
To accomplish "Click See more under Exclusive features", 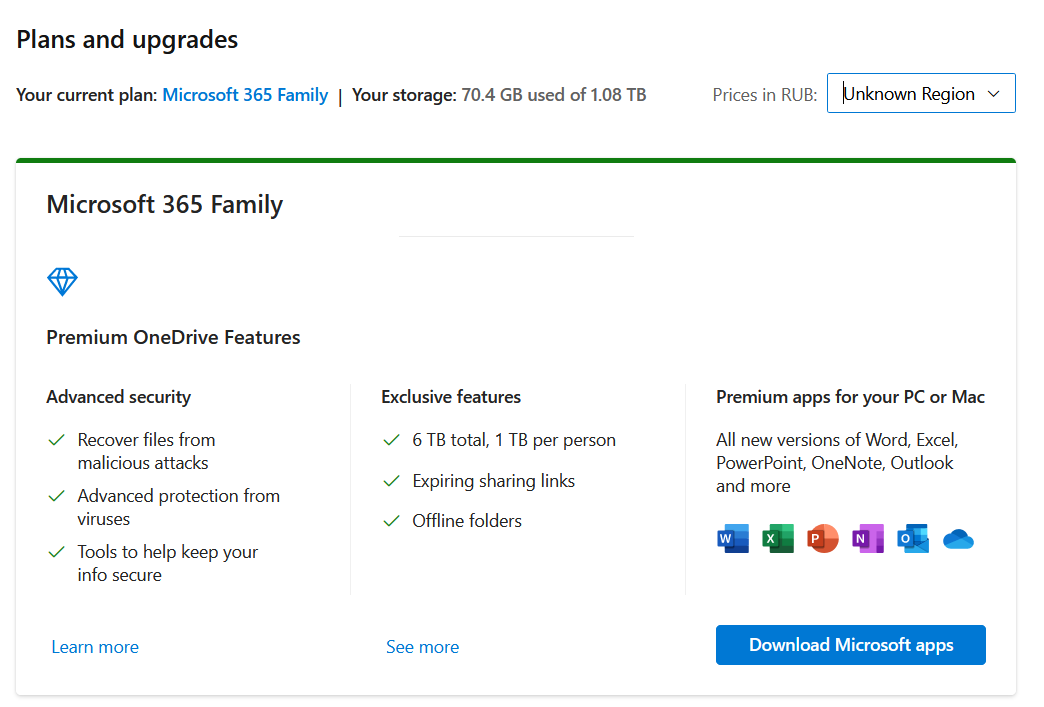I will [x=423, y=647].
